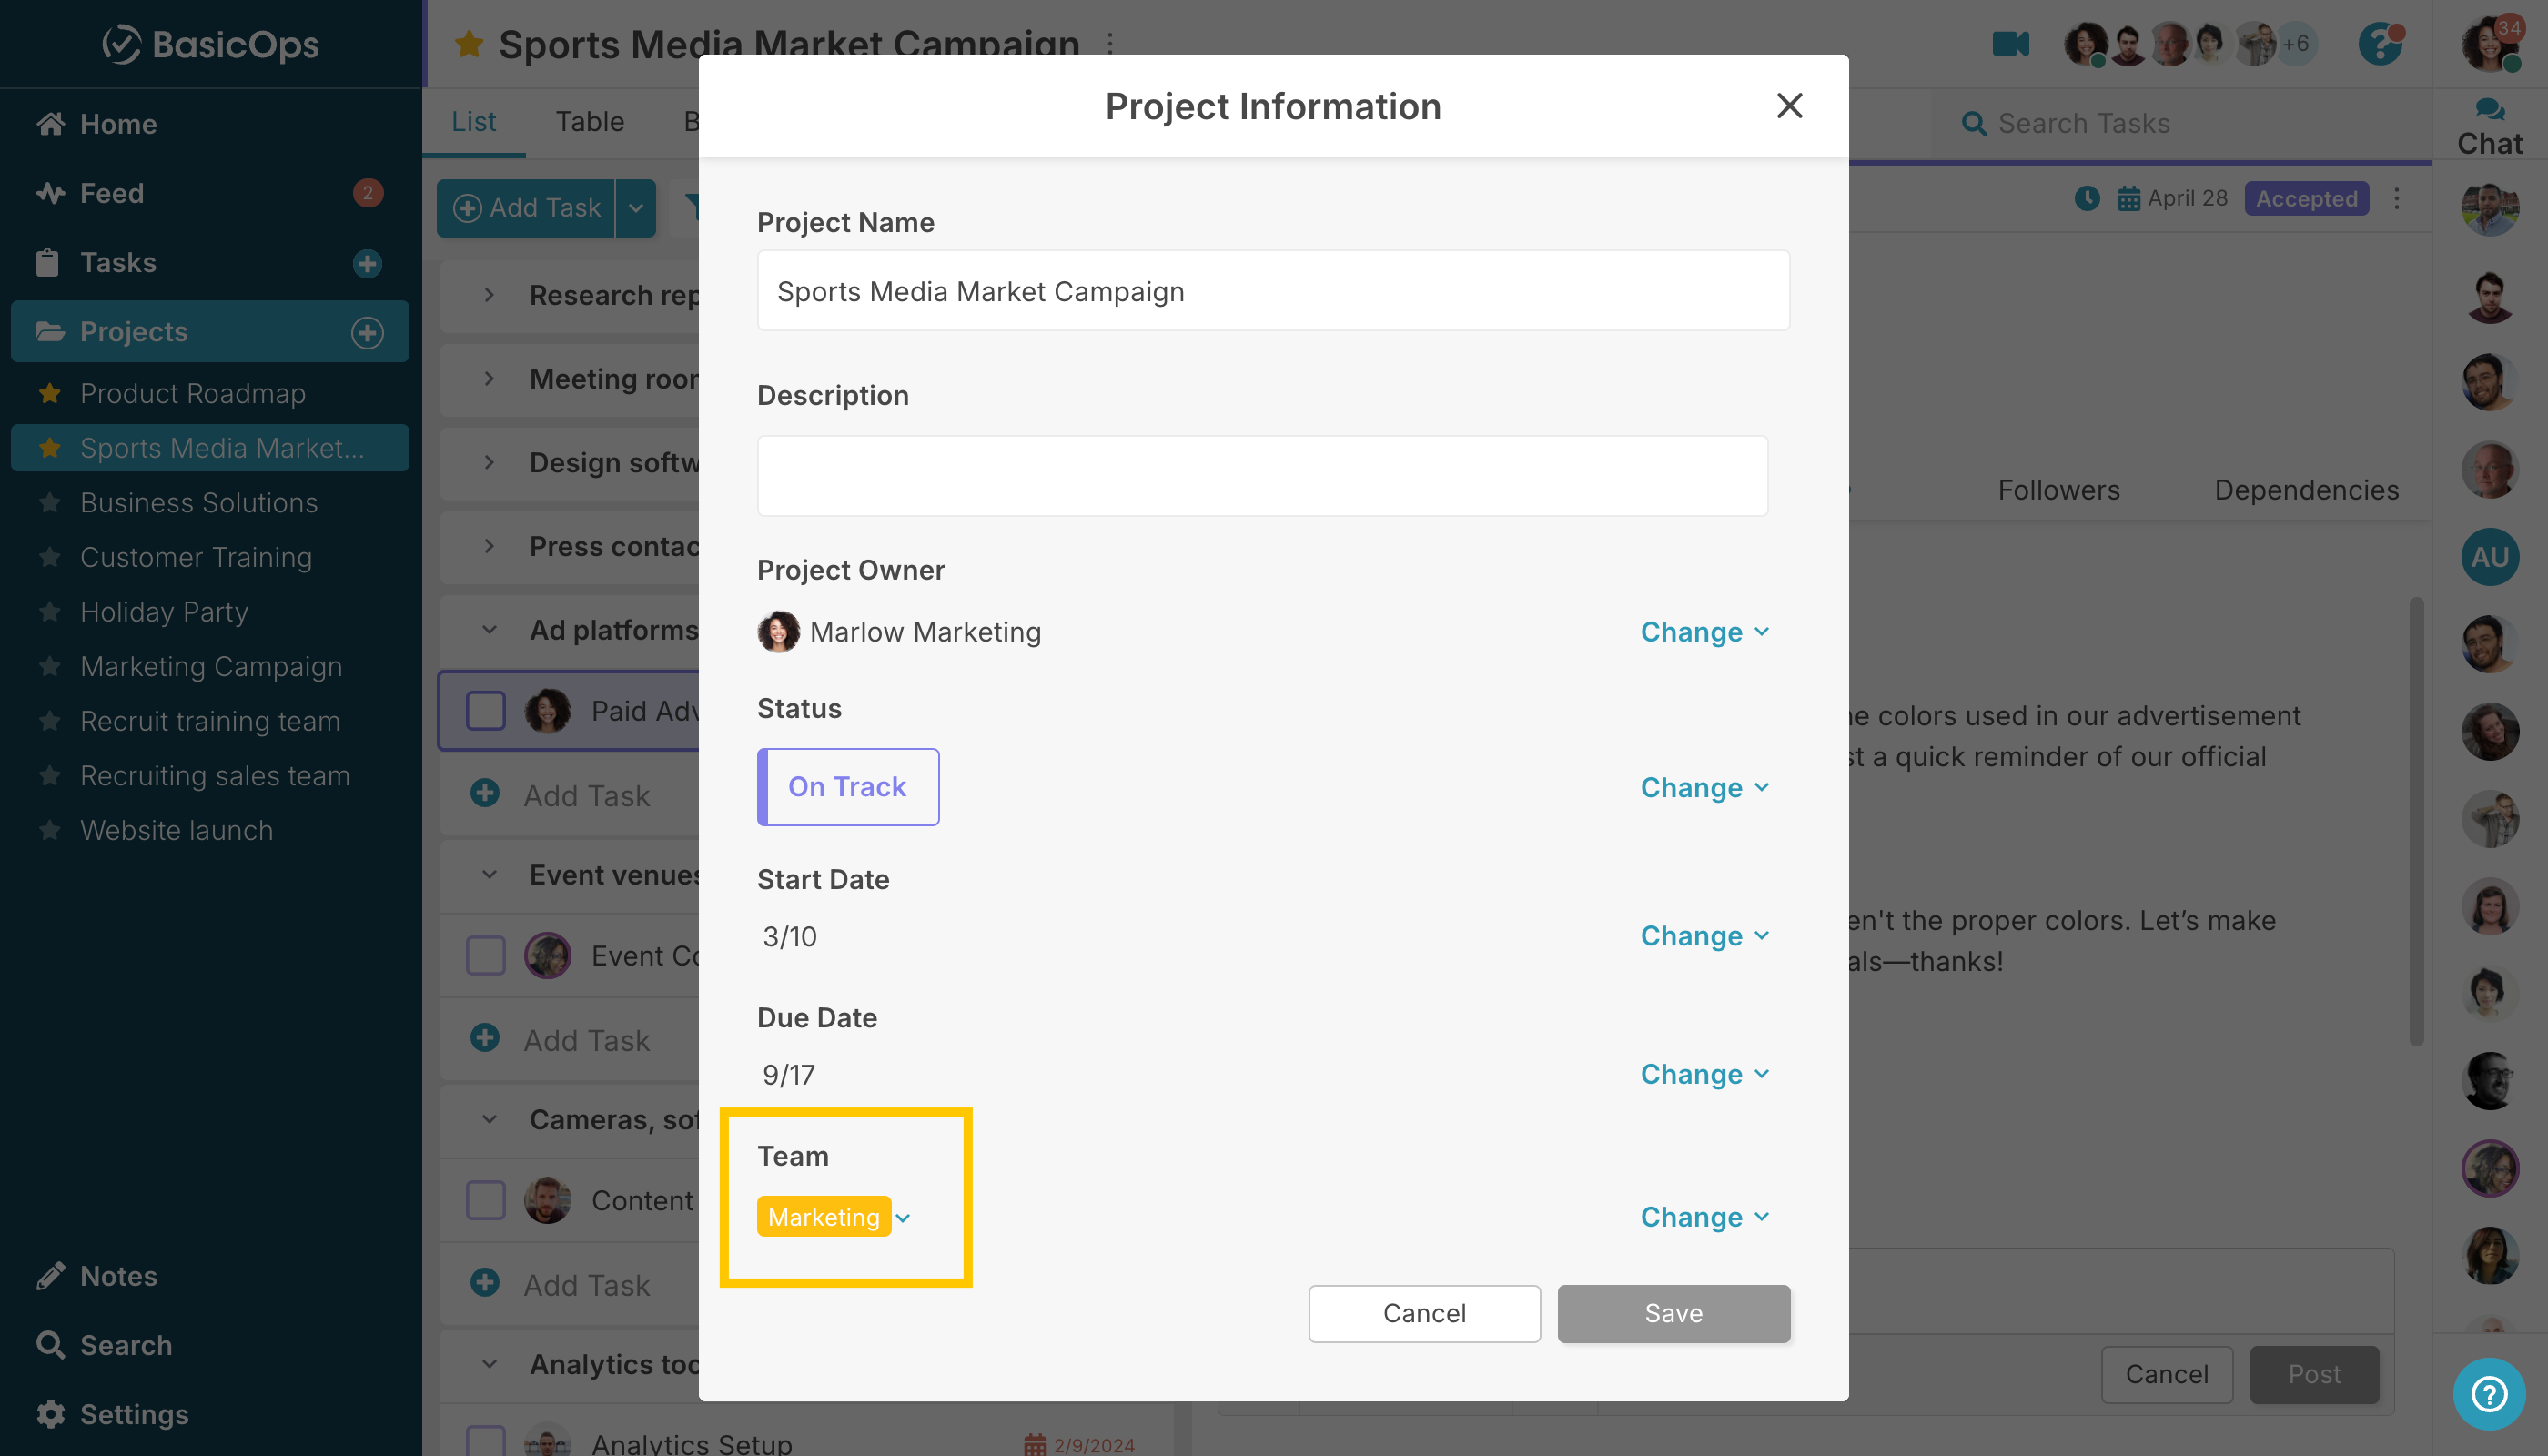This screenshot has height=1456, width=2548.
Task: Switch to the Table tab
Action: point(589,122)
